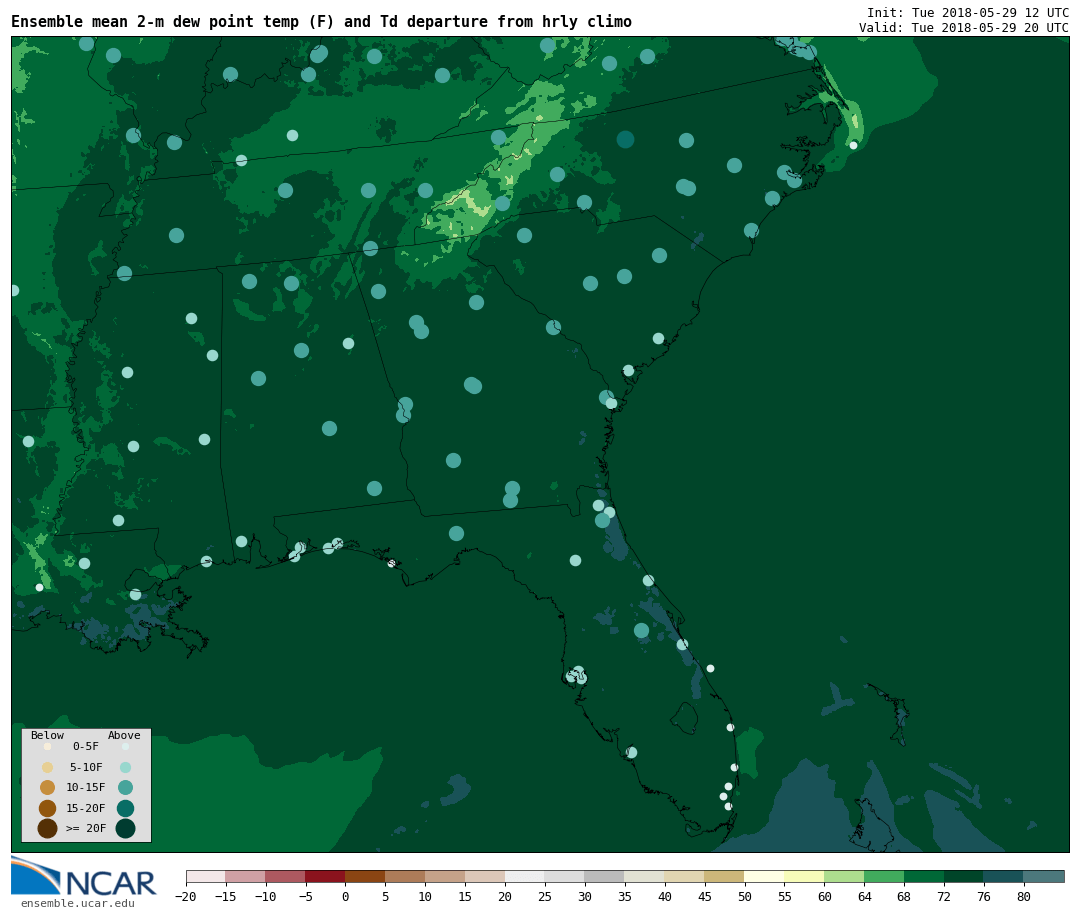Click the 'Below' legend heading
The image size is (1080, 915).
point(48,735)
